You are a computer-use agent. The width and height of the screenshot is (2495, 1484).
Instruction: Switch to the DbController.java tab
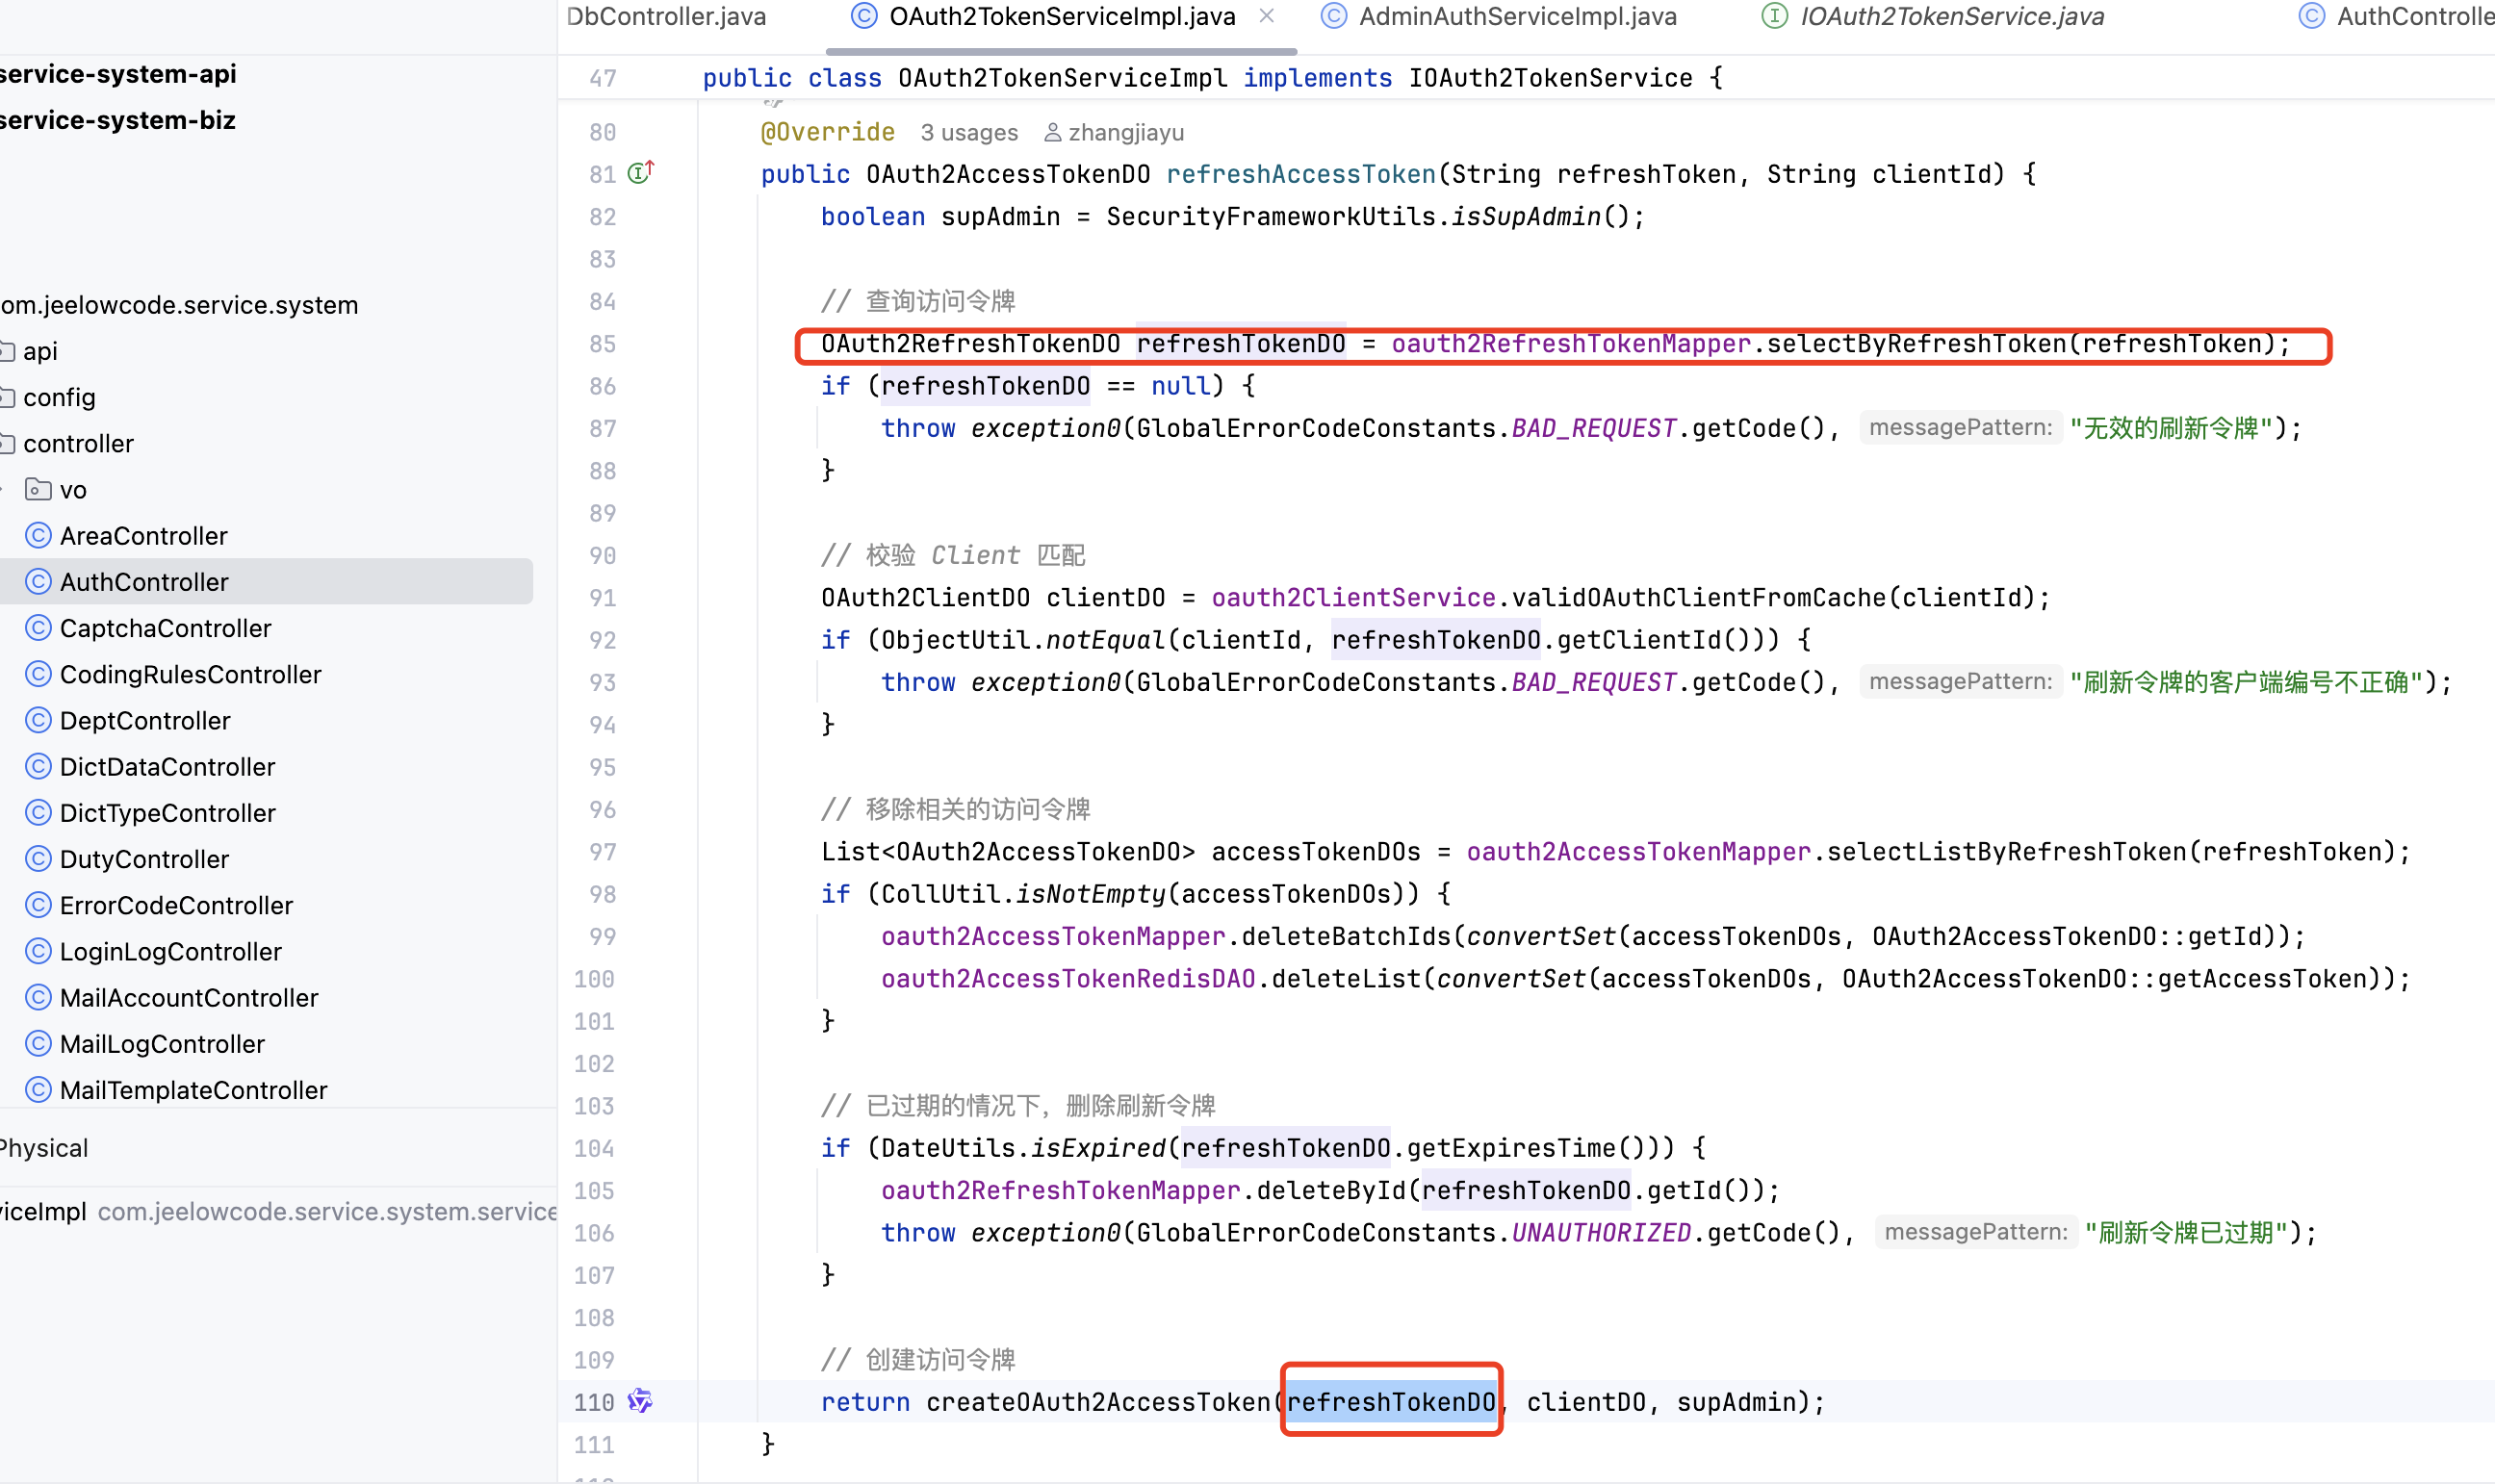pyautogui.click(x=666, y=16)
